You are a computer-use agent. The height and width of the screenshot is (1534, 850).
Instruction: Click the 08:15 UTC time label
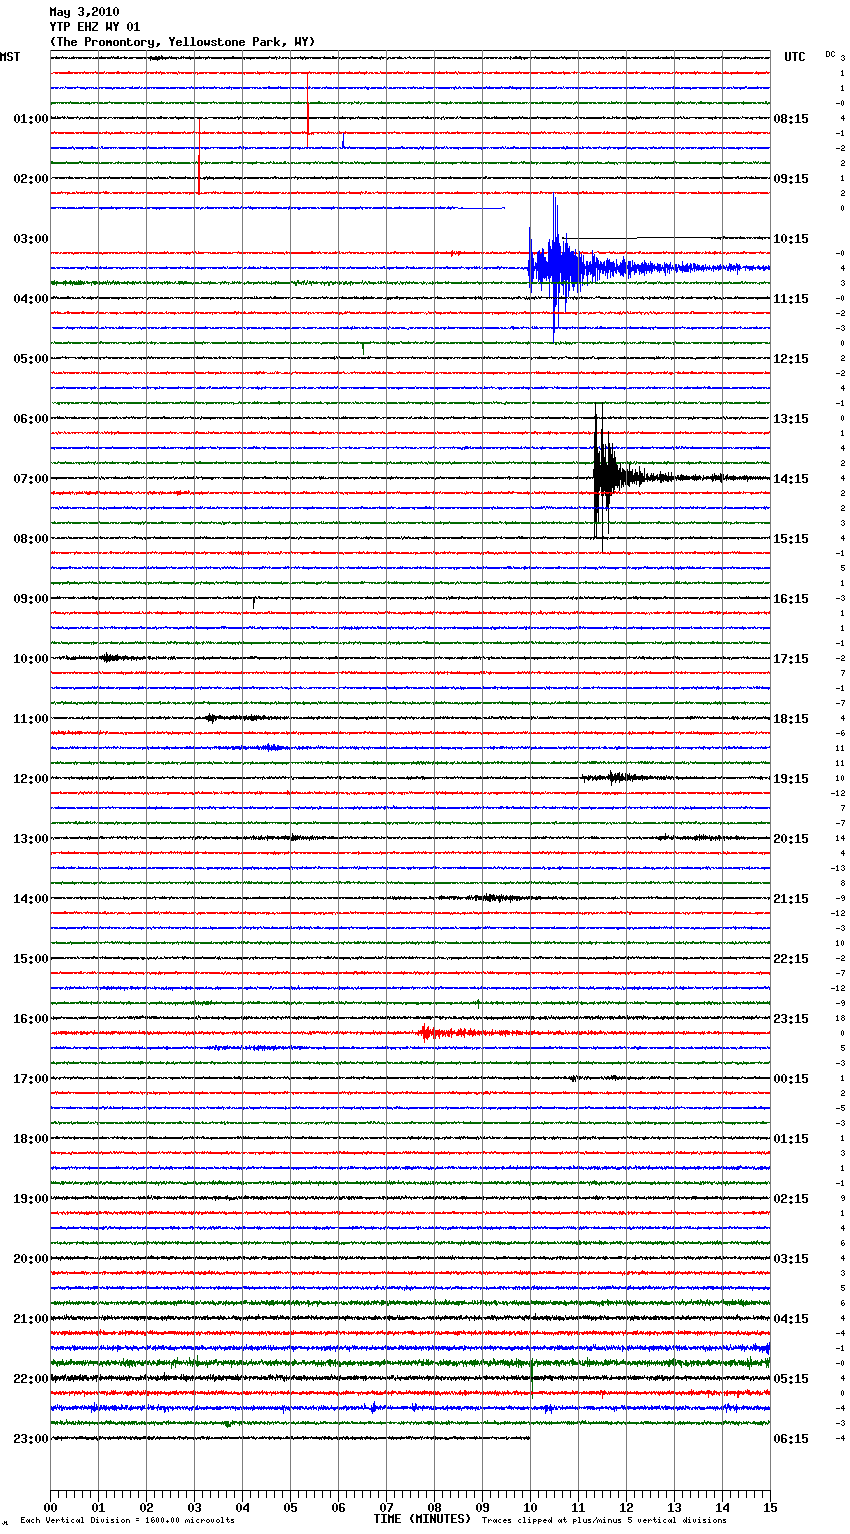791,119
